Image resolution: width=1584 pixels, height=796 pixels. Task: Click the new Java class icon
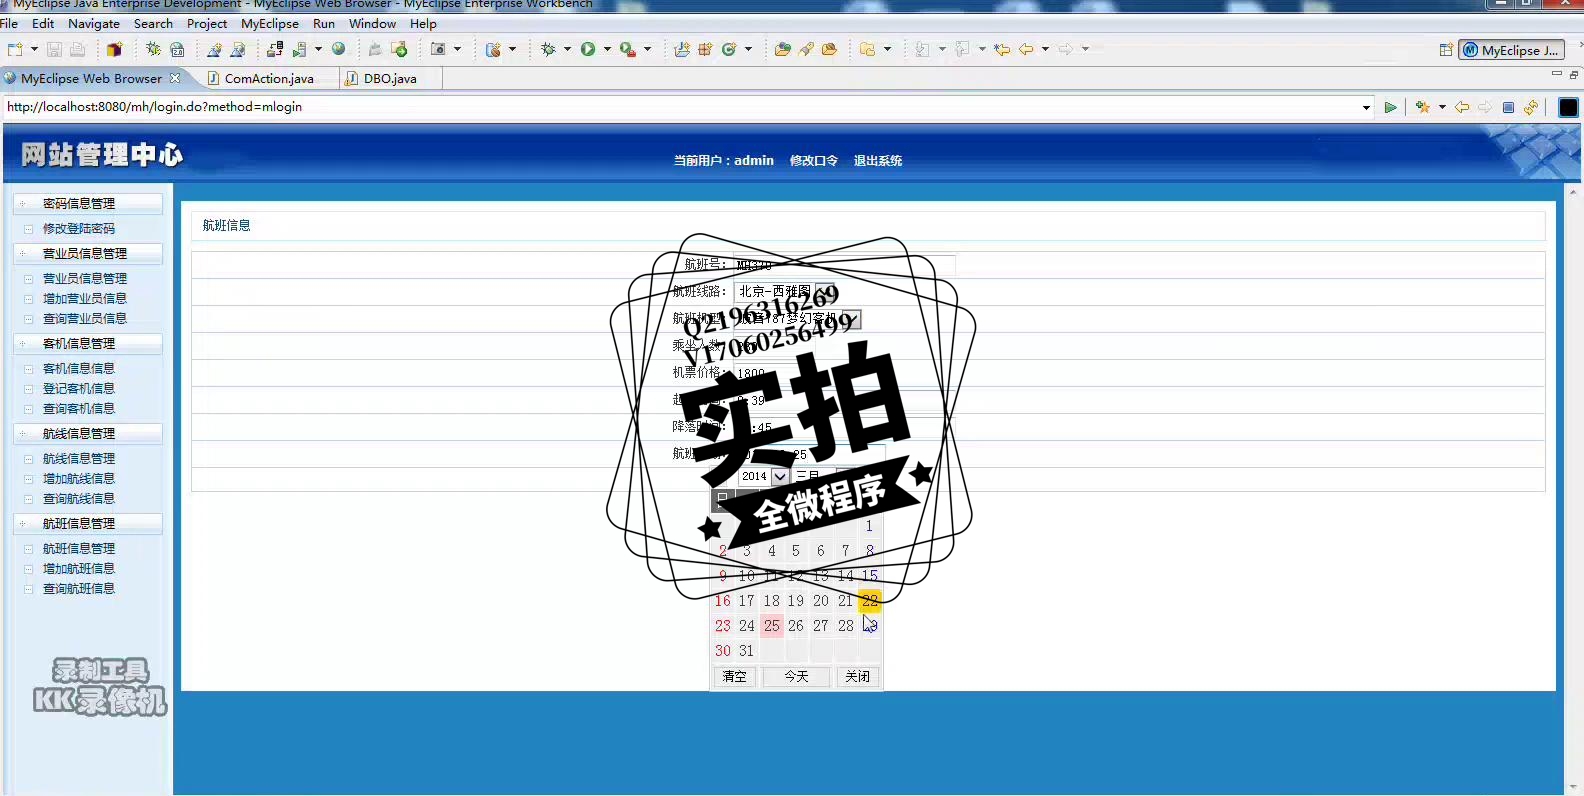(729, 49)
